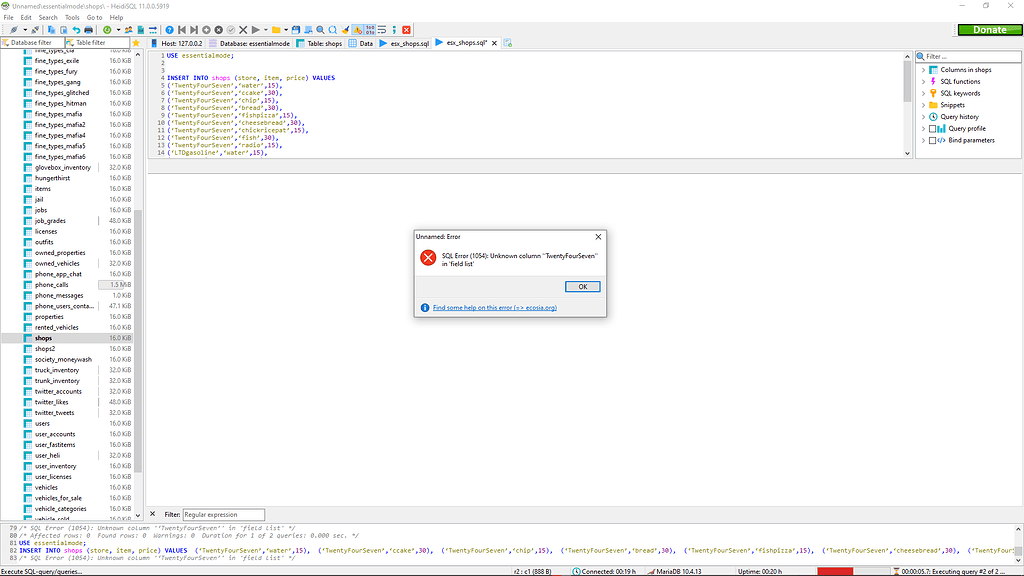Viewport: 1024px width, 576px height.
Task: Expand the Snippets tree node
Action: point(923,104)
